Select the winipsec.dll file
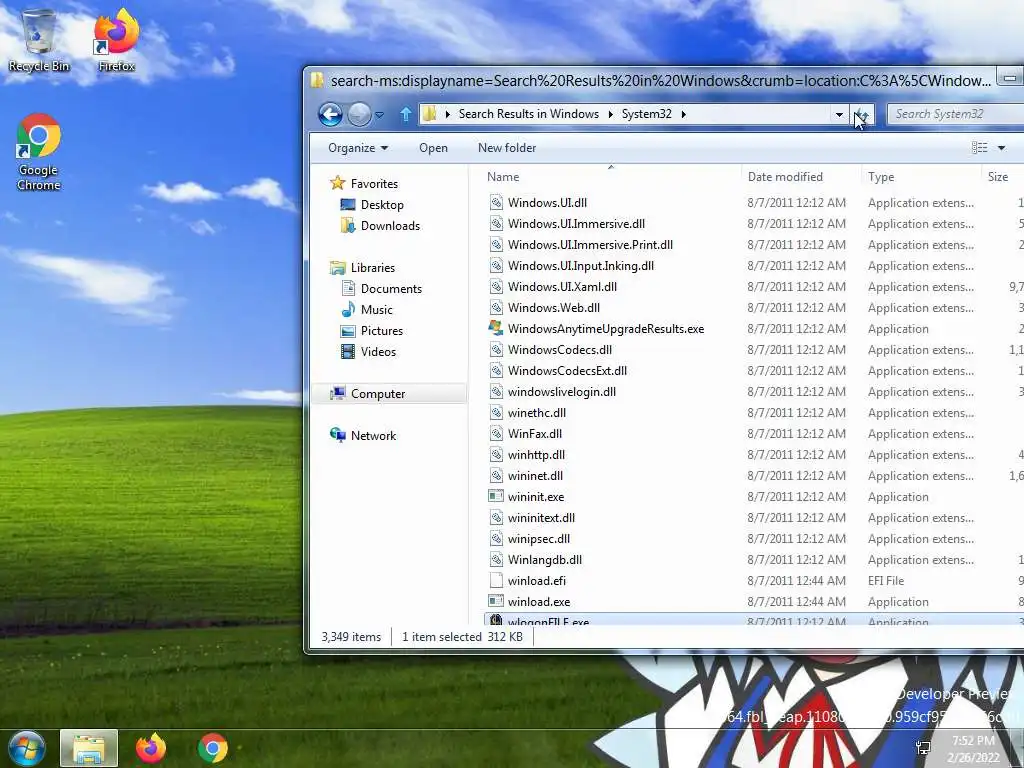Screen dimensions: 1024x768 (x=539, y=539)
